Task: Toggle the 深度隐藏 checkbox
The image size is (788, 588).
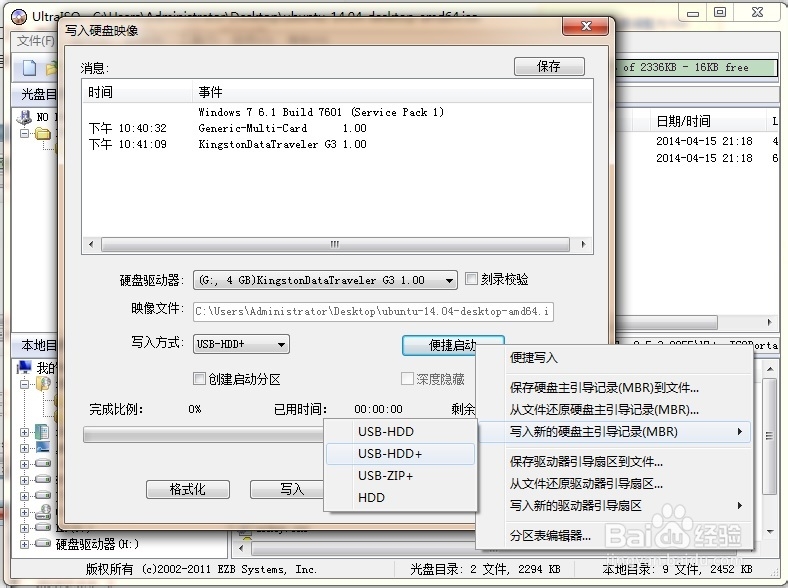Action: click(x=407, y=378)
